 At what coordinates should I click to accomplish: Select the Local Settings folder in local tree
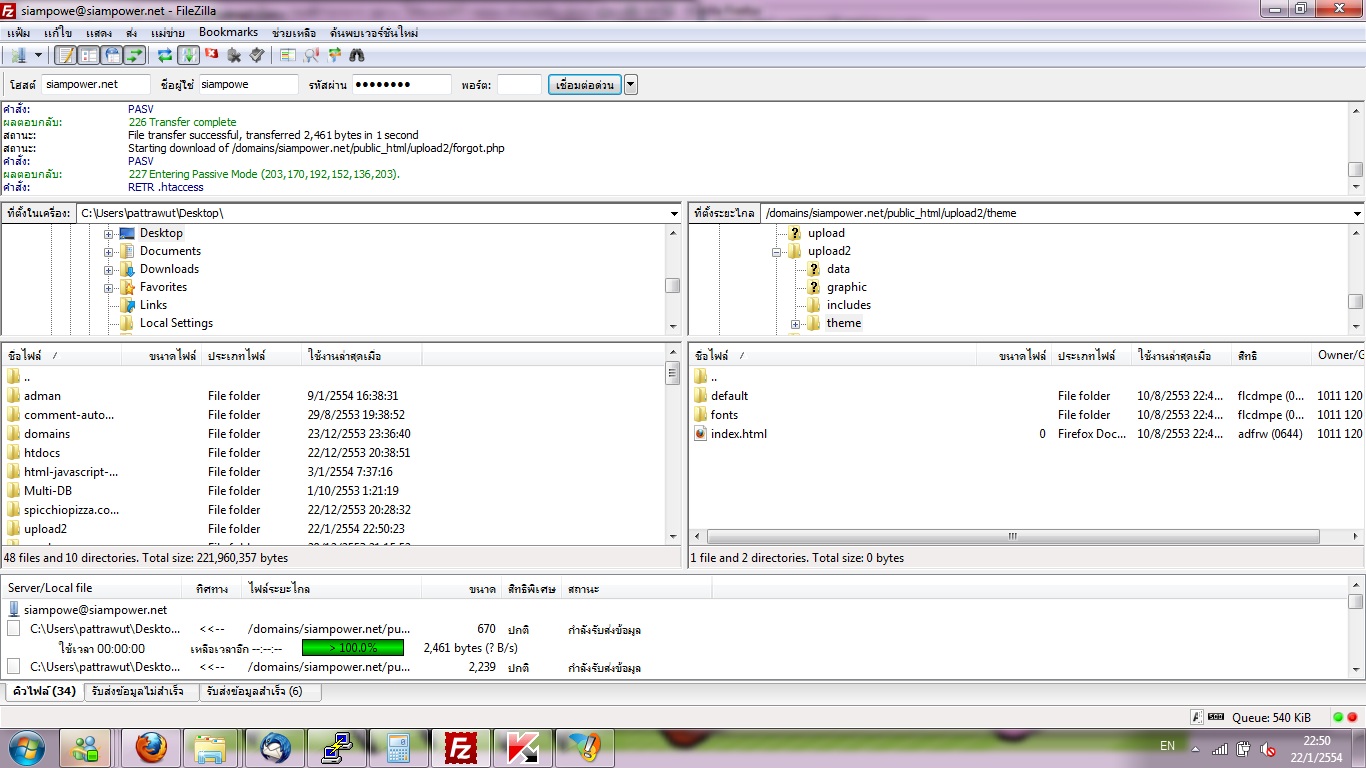tap(176, 323)
